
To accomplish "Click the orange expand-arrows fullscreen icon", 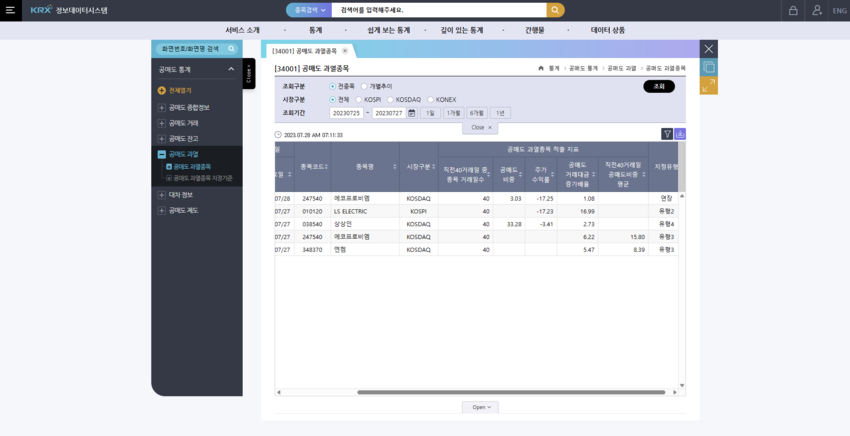I will tap(709, 86).
